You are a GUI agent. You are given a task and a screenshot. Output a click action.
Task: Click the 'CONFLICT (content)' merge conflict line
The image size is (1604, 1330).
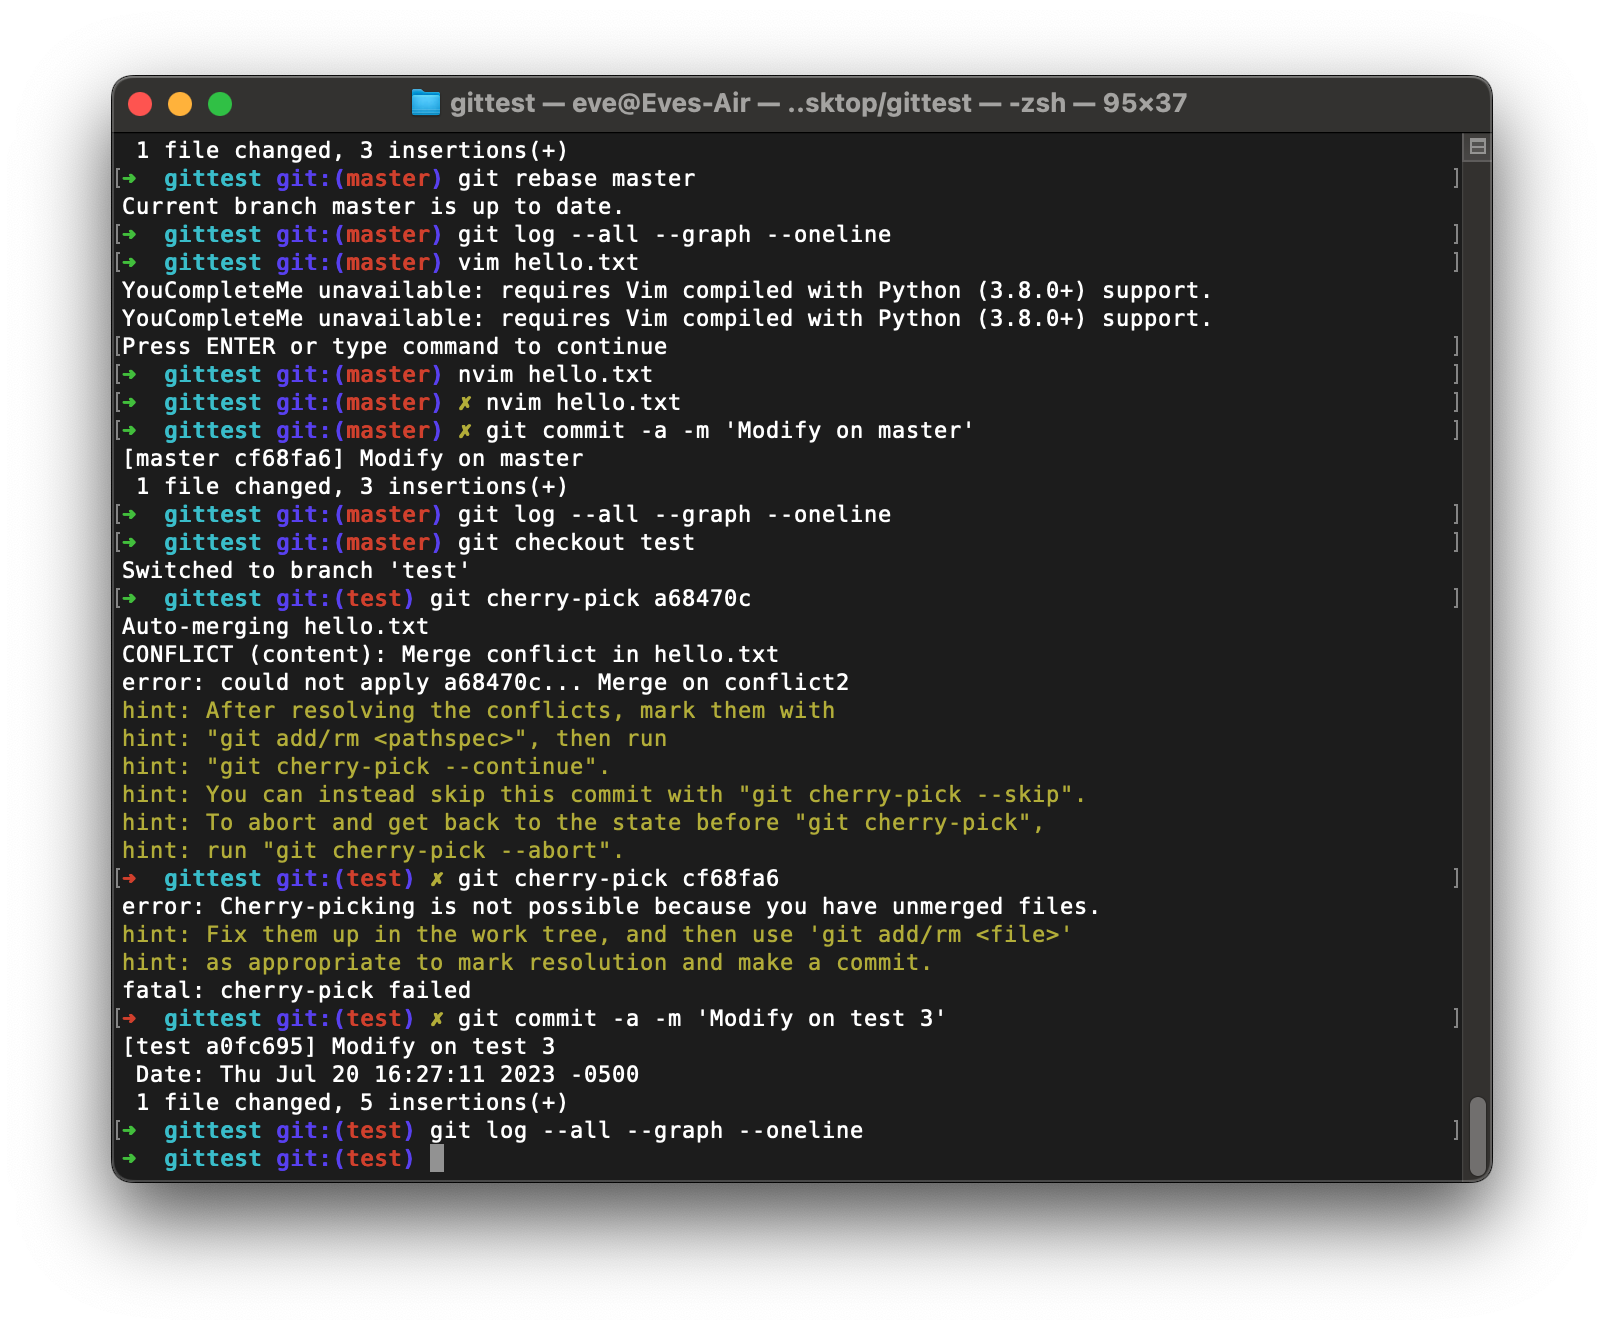click(450, 655)
